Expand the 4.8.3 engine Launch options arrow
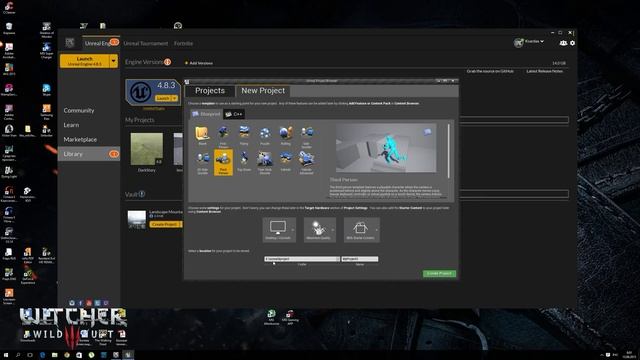The height and width of the screenshot is (360, 640). (x=175, y=98)
